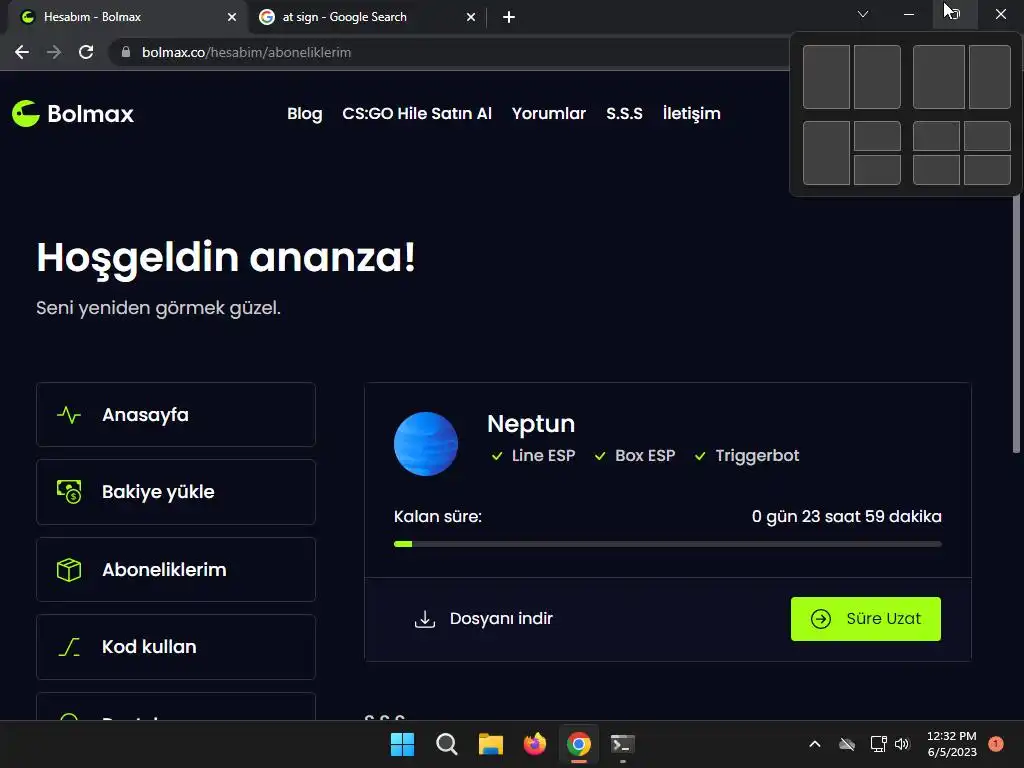Image resolution: width=1024 pixels, height=768 pixels.
Task: Choose the tall left pane of three-pane snap layout
Action: [x=826, y=153]
